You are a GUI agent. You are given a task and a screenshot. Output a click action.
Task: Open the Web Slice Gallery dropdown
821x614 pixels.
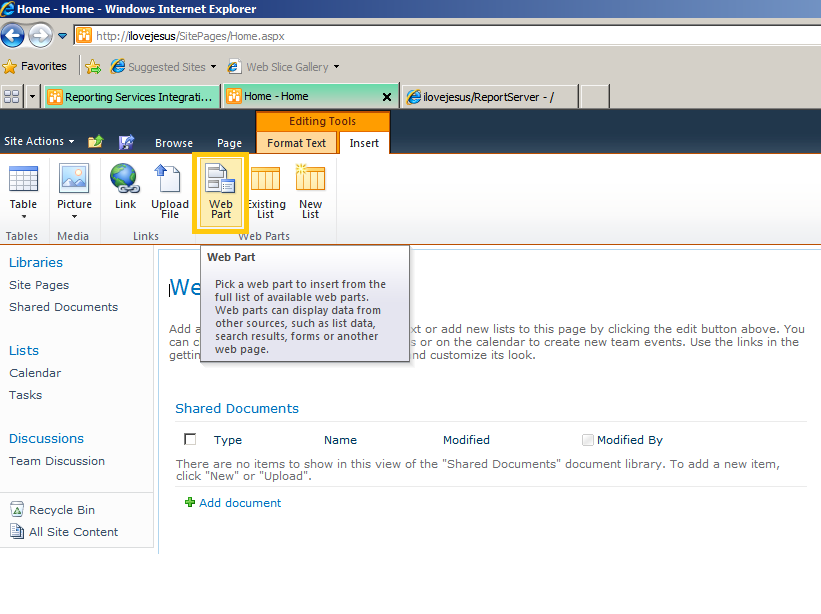(336, 66)
